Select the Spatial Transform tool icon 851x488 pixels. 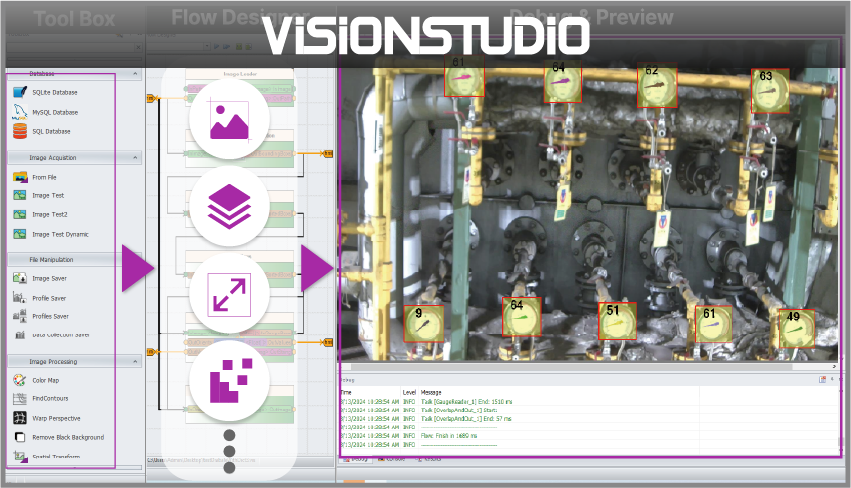pos(20,457)
